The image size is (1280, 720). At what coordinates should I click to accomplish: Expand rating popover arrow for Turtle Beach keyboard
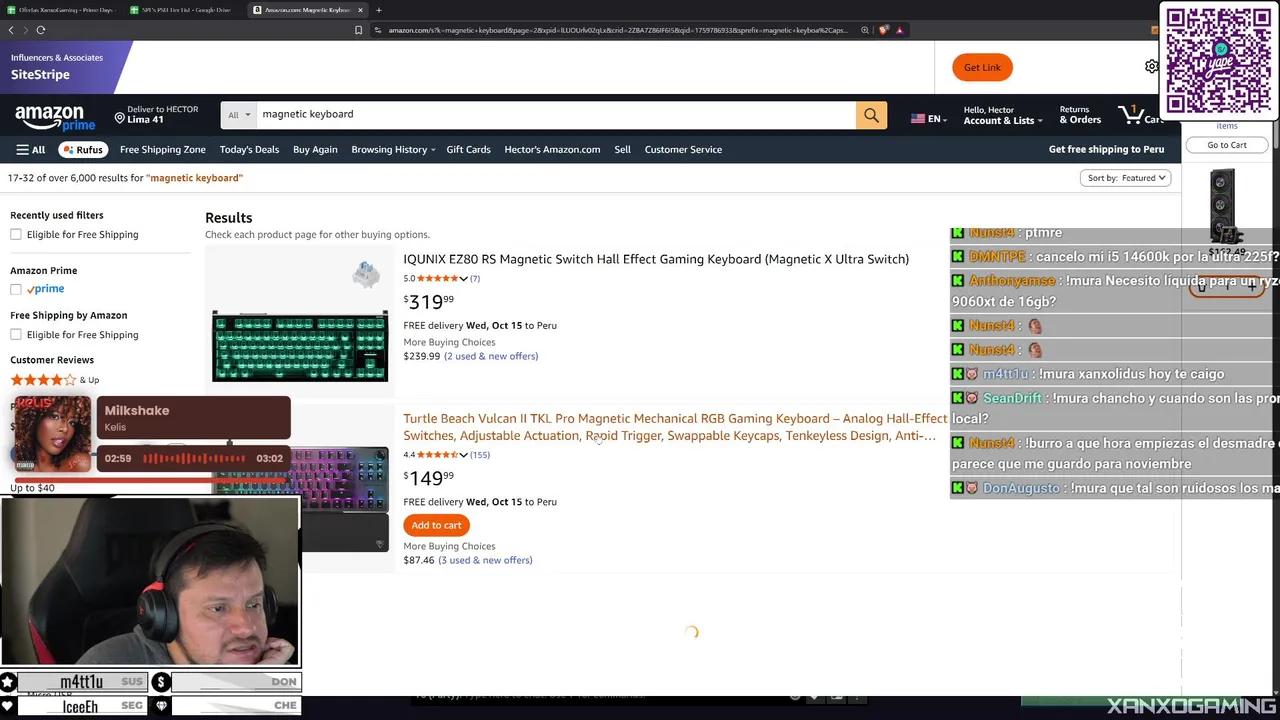pos(464,455)
